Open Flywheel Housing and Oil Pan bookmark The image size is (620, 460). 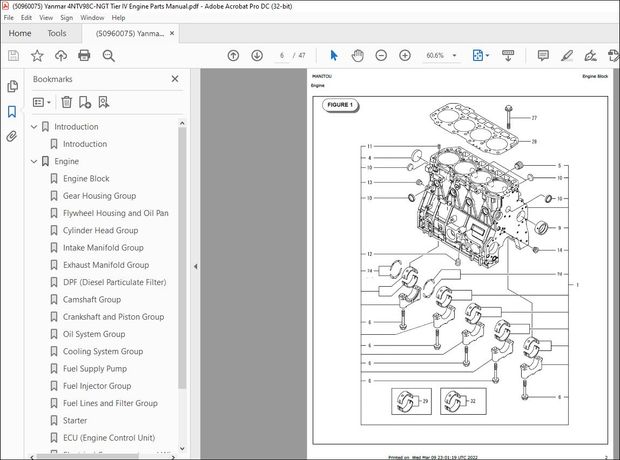116,213
